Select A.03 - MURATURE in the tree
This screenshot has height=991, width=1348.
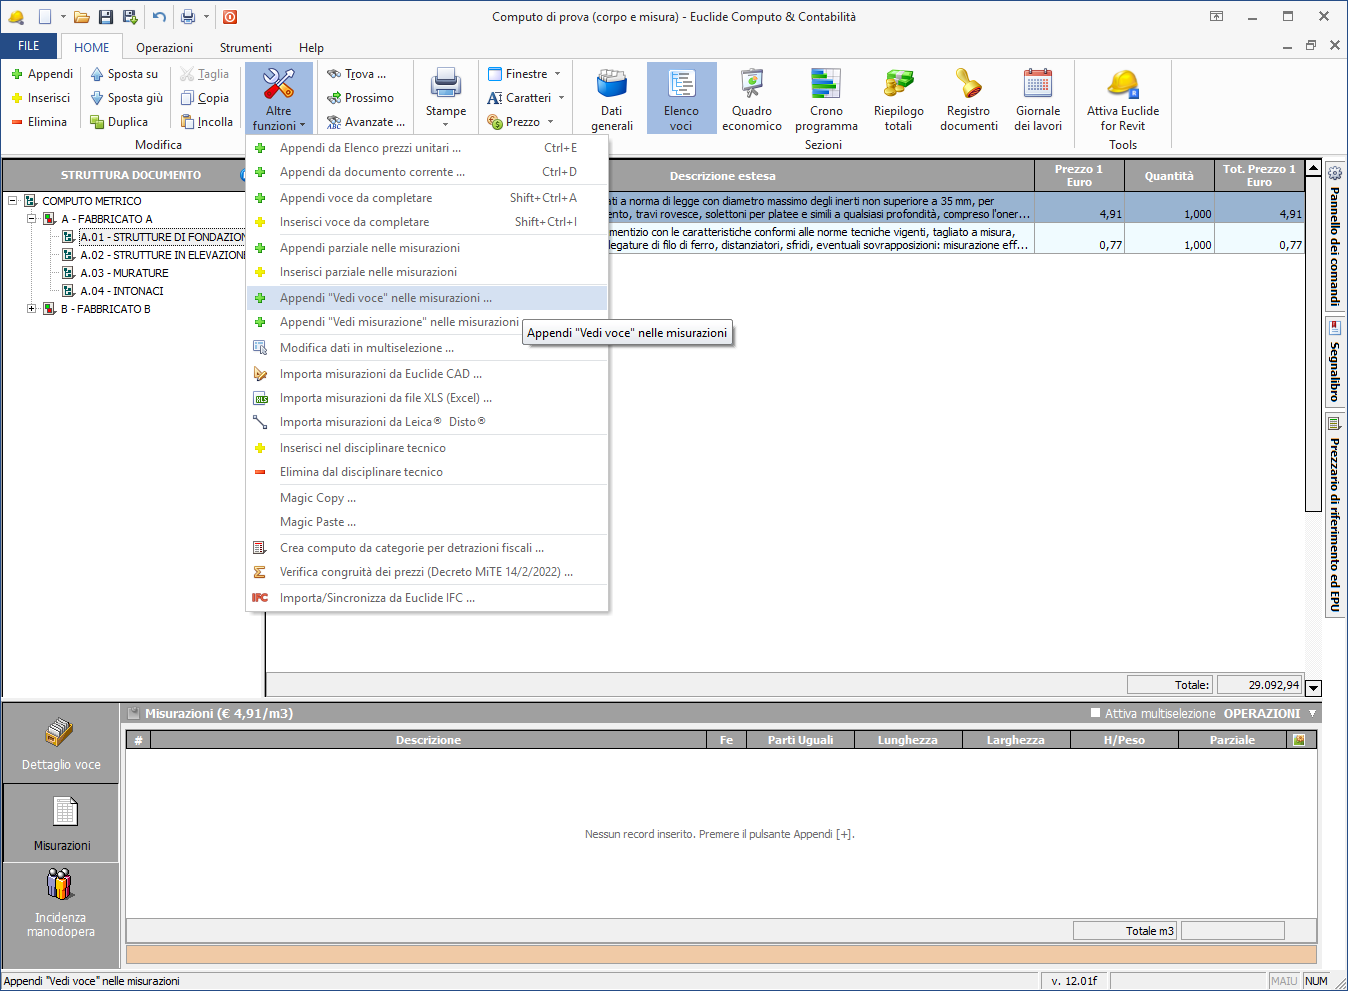[124, 273]
